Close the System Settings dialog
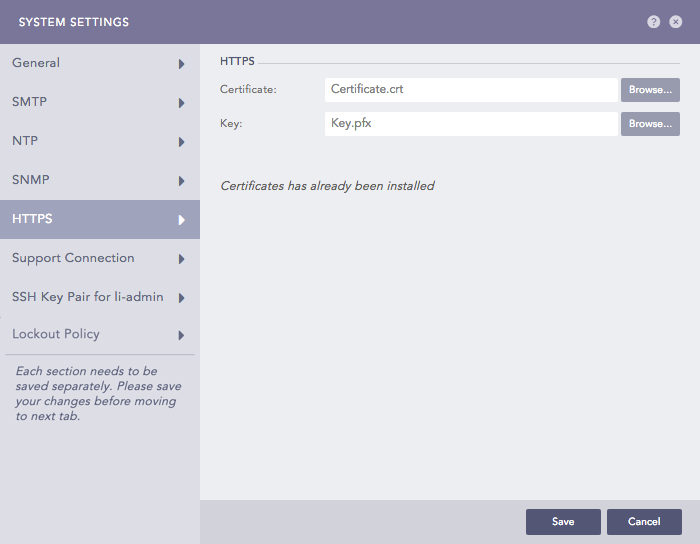Screen dimensions: 700x544 point(676,22)
